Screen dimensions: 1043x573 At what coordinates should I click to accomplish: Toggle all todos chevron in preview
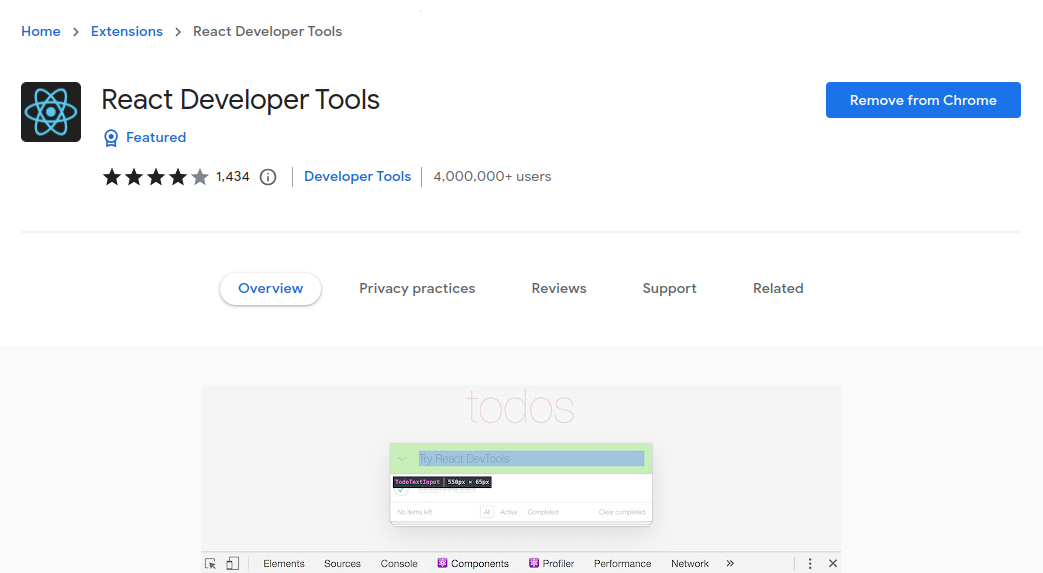point(402,459)
